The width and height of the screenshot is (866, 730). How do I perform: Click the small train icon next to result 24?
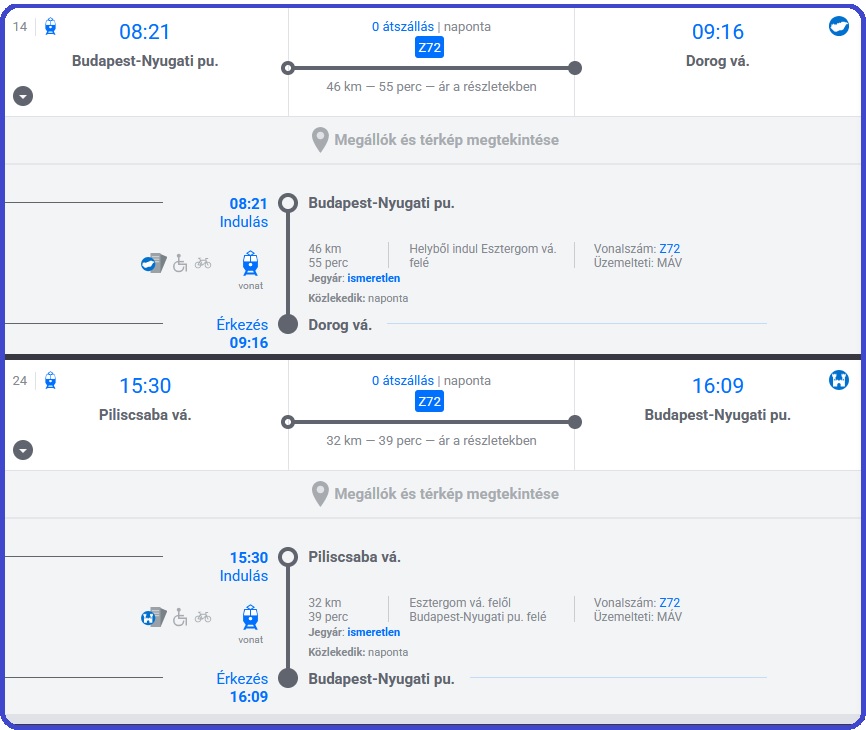pos(51,380)
